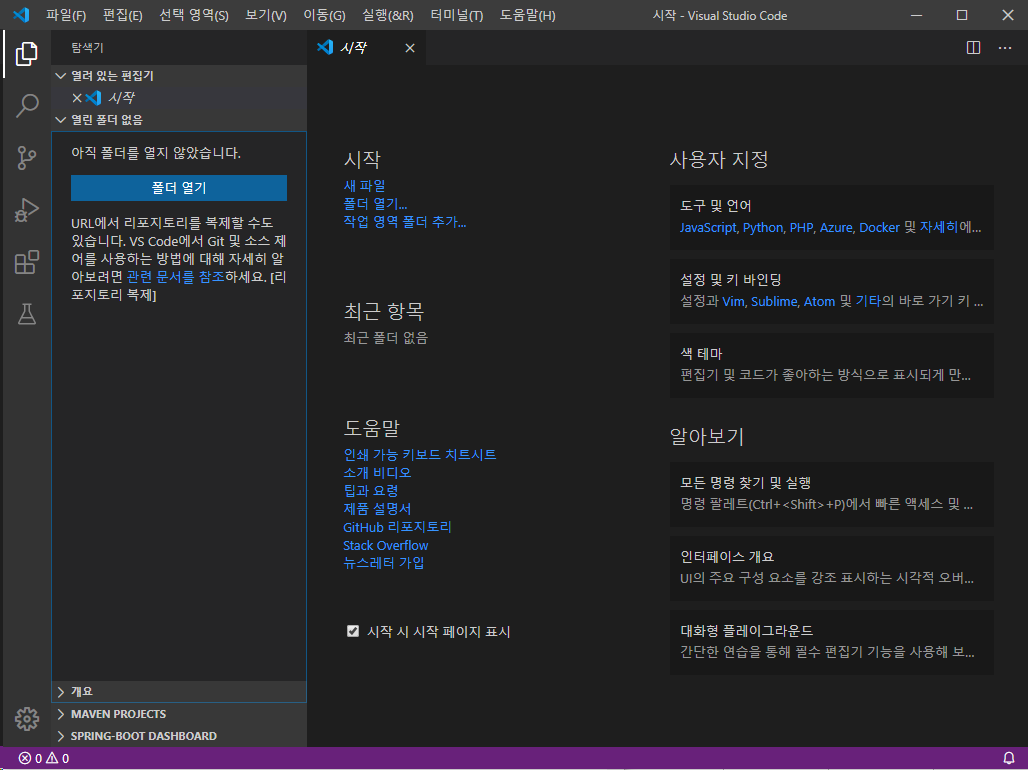1028x770 pixels.
Task: Open the 소개 비디오 link
Action: [377, 472]
